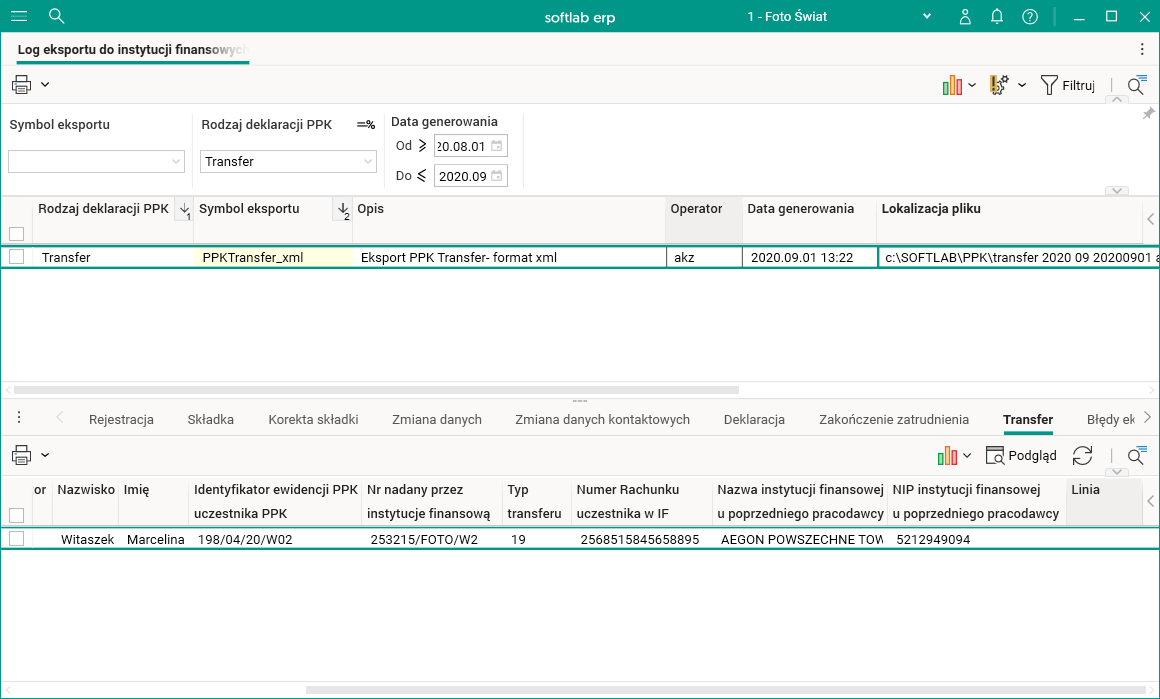Screen dimensions: 1160x699
Task: Click sort arrow on Symbol eksportu column
Action: pyautogui.click(x=343, y=211)
